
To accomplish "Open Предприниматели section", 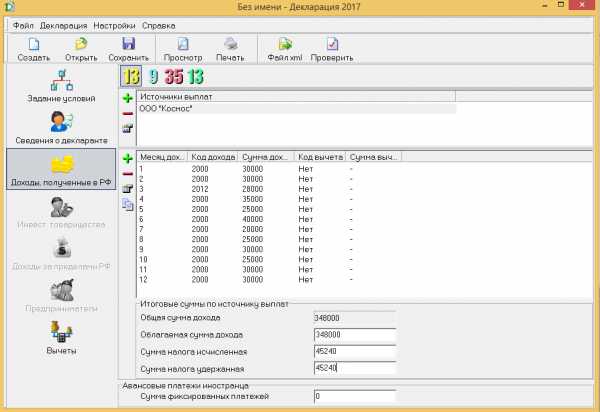I will point(61,296).
